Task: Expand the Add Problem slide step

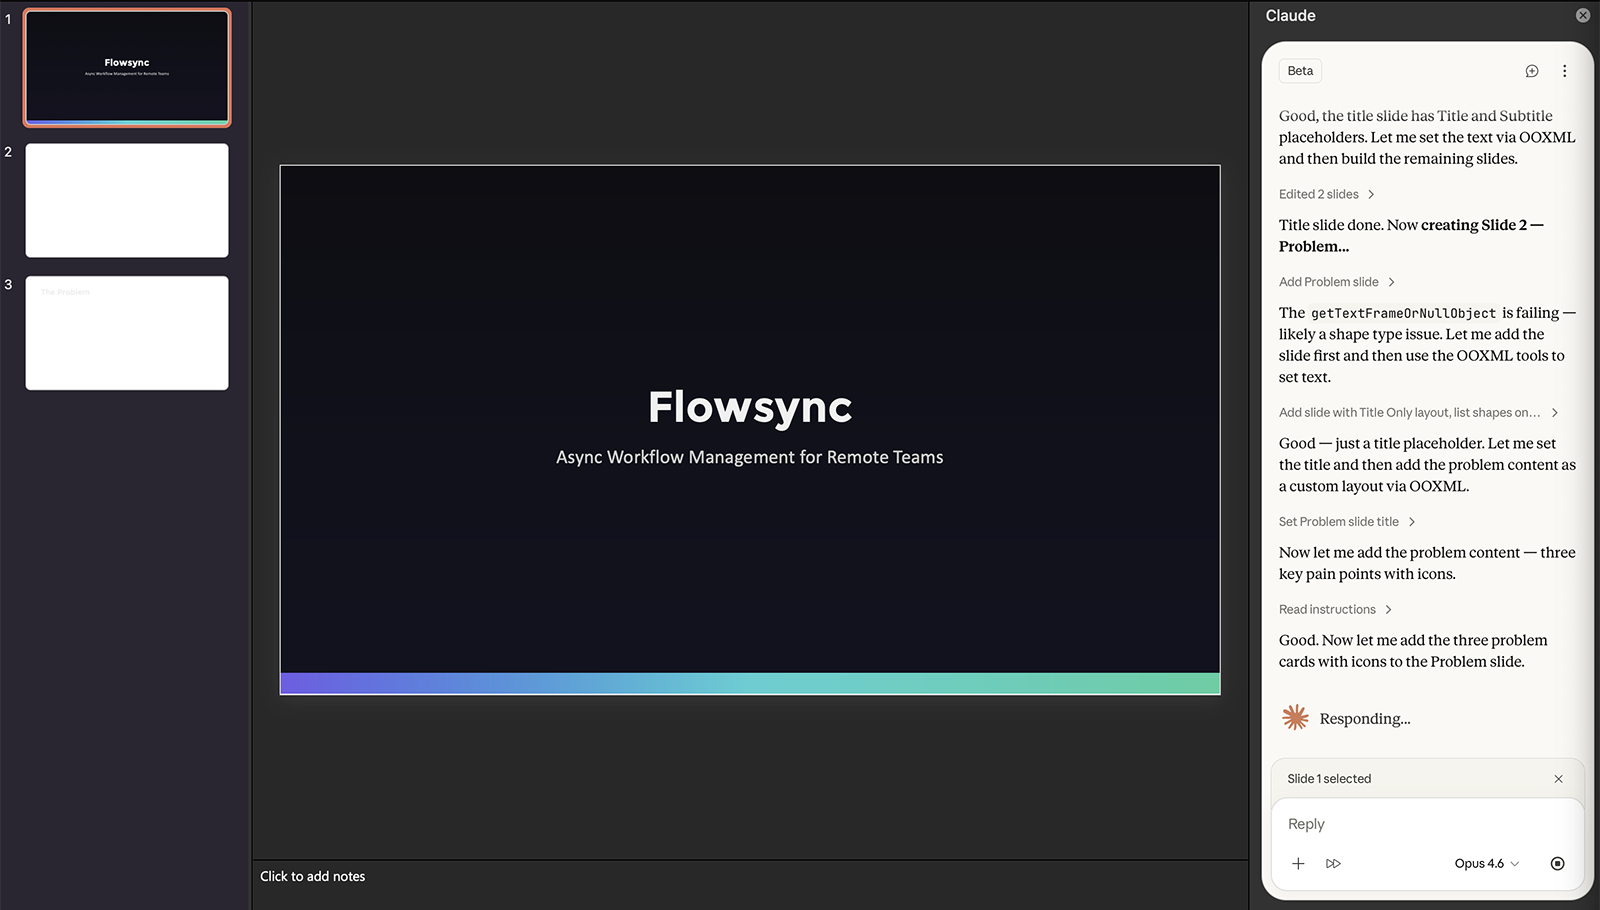Action: 1336,282
